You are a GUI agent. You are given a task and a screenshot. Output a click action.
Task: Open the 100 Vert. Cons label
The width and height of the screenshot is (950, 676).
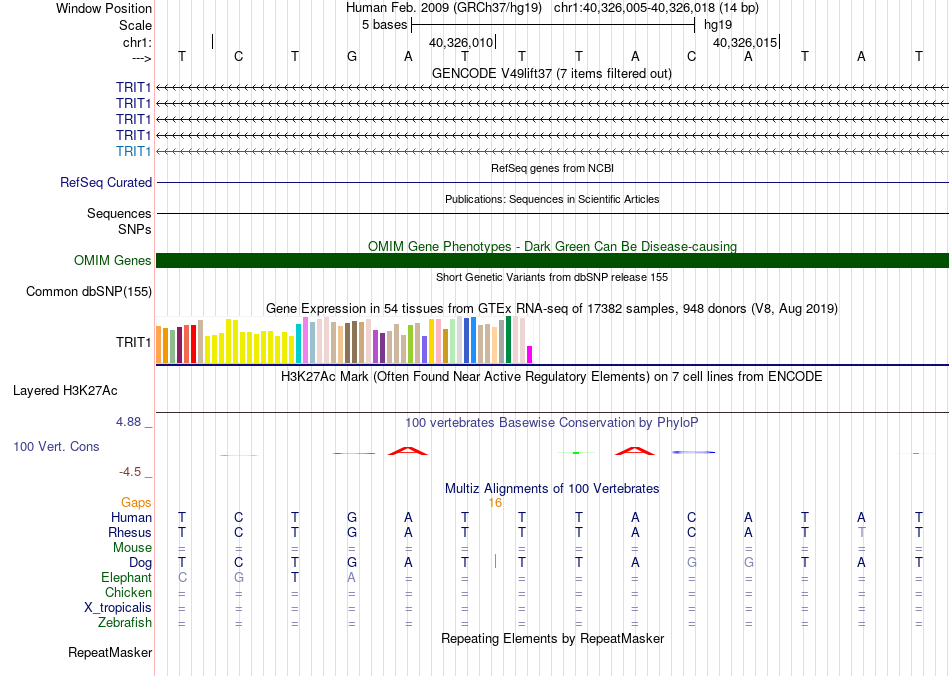coord(56,446)
